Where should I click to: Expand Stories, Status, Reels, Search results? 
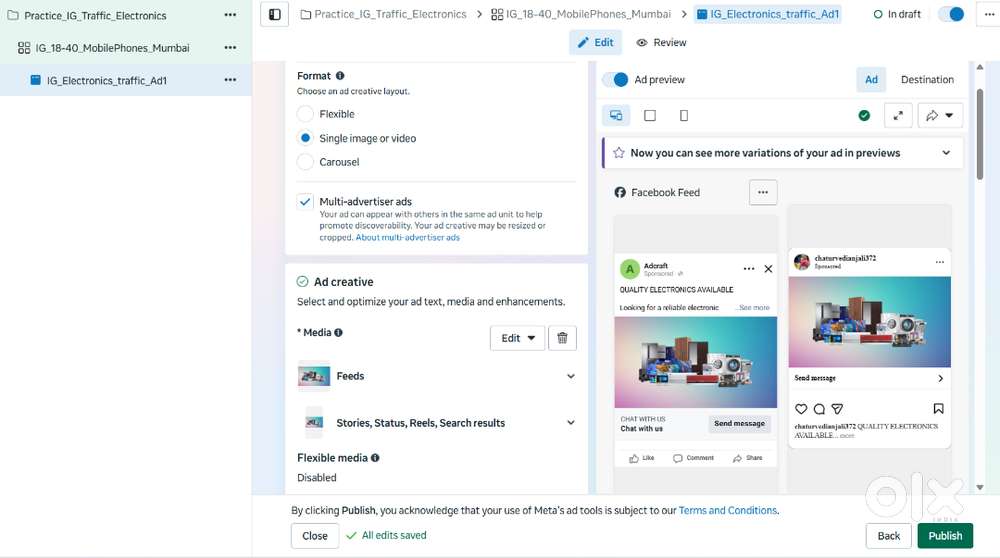[570, 423]
